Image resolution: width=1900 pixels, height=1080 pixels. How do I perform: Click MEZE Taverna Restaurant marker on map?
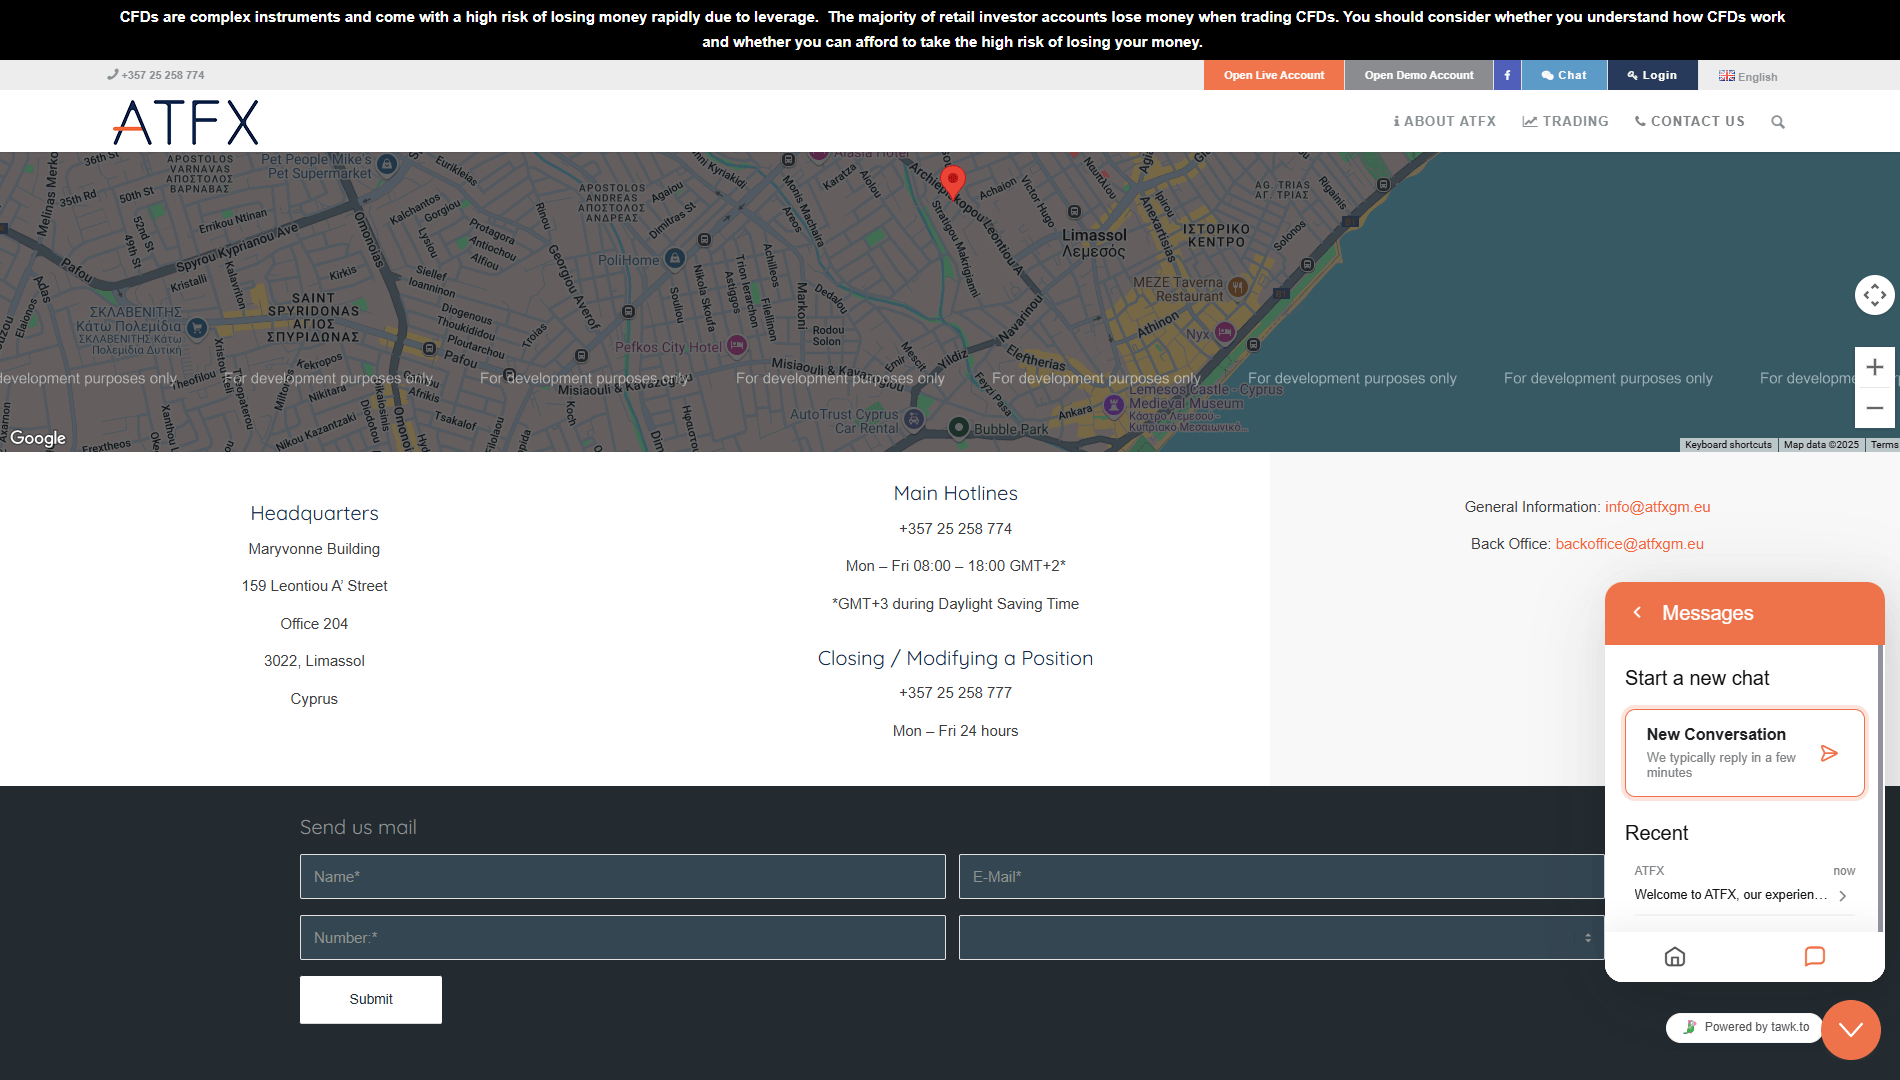coord(1238,288)
